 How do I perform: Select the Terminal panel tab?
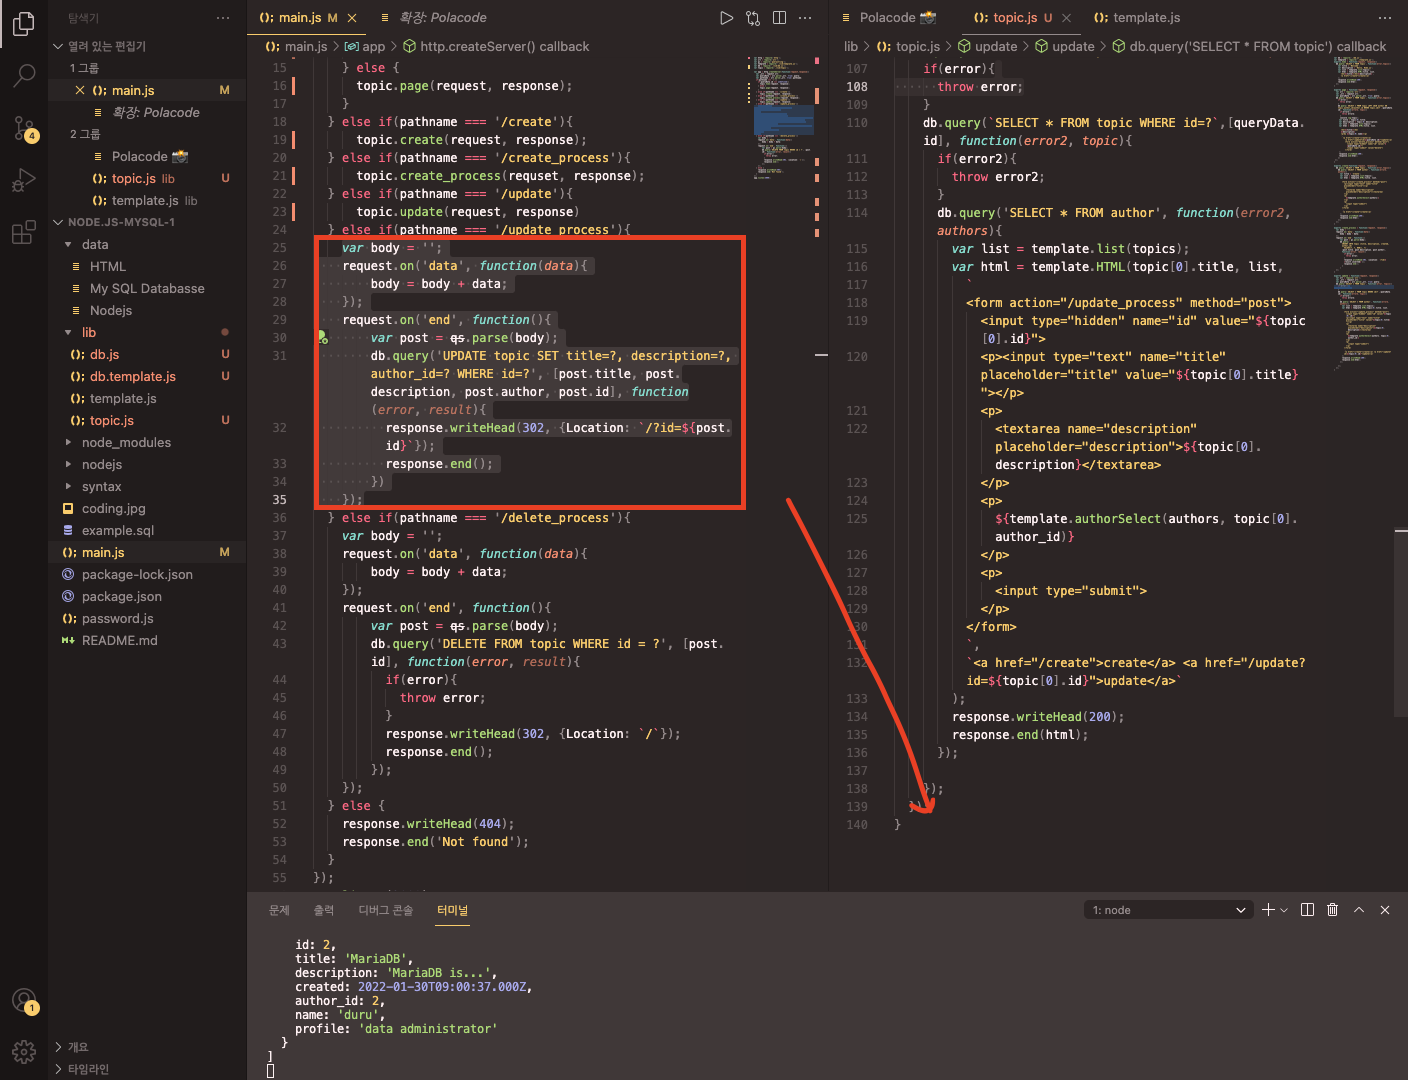click(452, 910)
